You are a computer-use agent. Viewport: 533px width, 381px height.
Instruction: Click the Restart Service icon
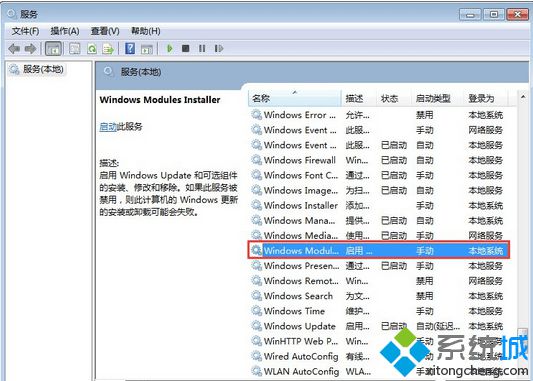pos(219,49)
